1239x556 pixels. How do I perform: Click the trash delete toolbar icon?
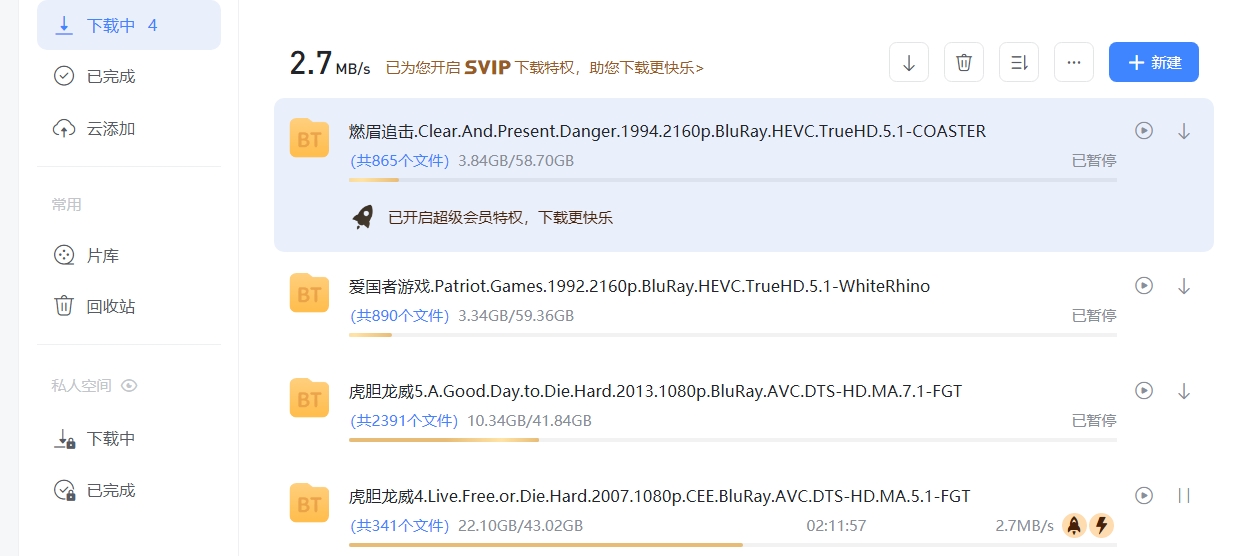tap(964, 62)
